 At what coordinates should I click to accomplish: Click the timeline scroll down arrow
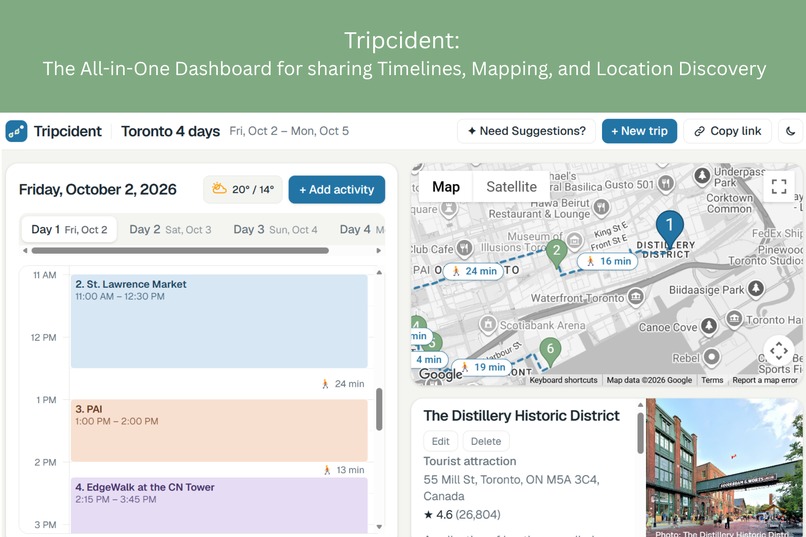click(379, 527)
